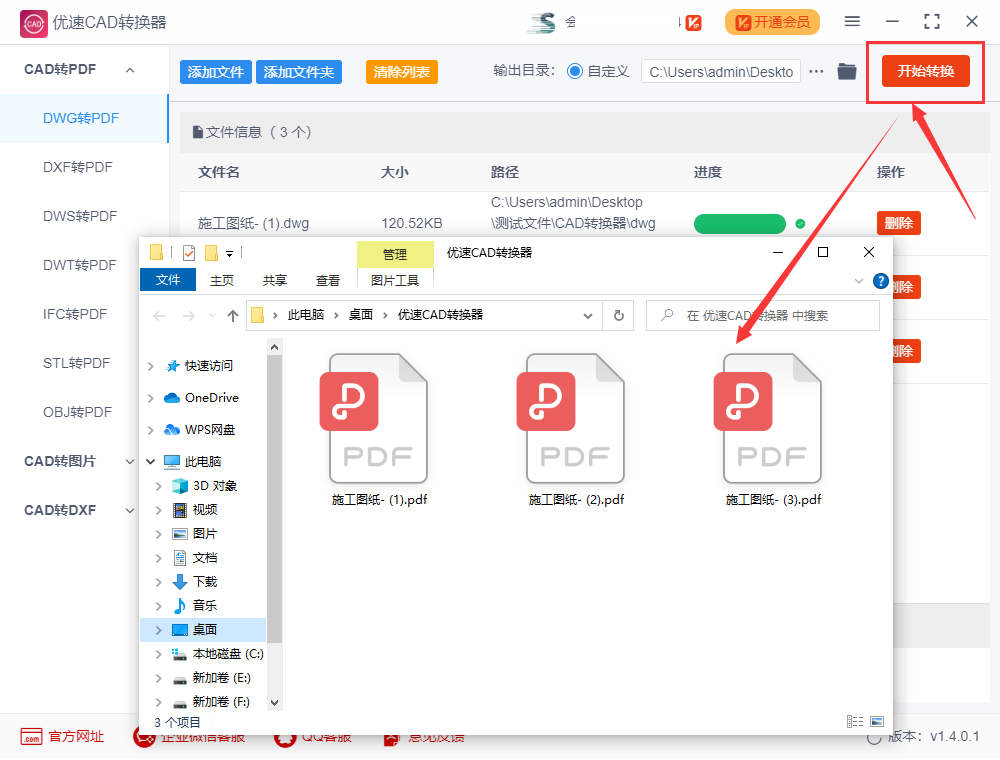The width and height of the screenshot is (1000, 760).
Task: Select the 自定义 output directory radio button
Action: pos(575,71)
